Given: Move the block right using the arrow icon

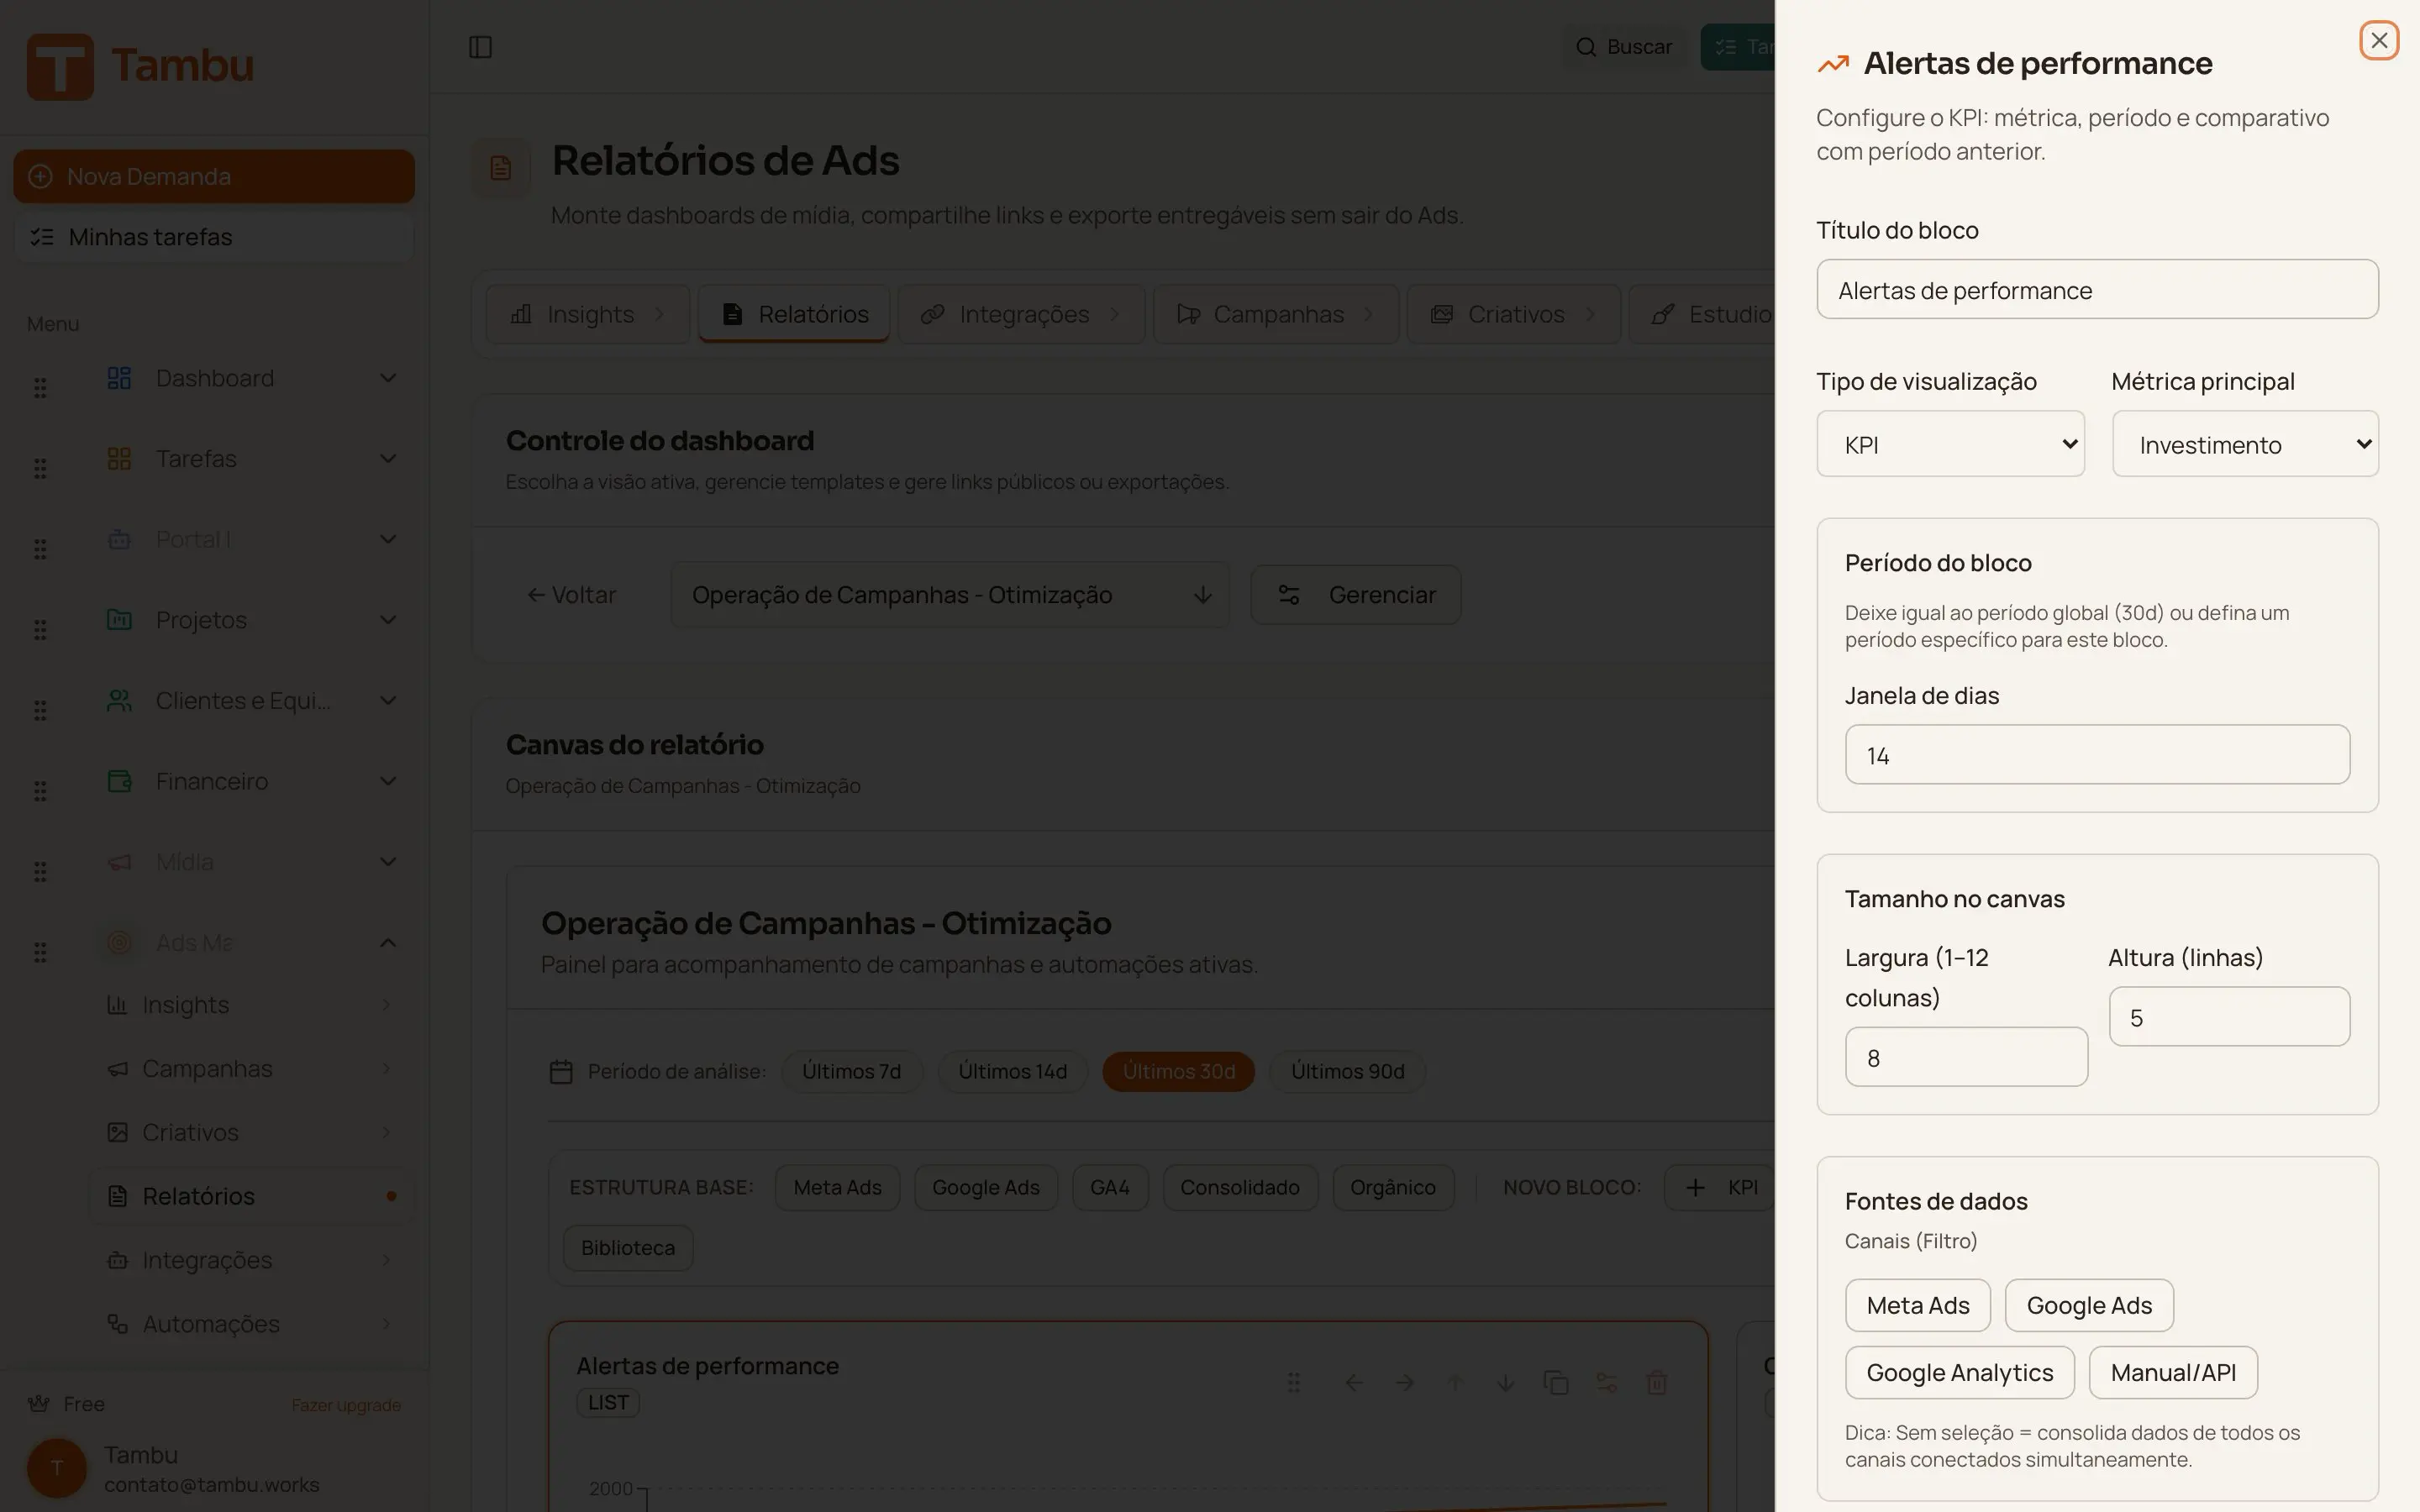Looking at the screenshot, I should (x=1404, y=1383).
